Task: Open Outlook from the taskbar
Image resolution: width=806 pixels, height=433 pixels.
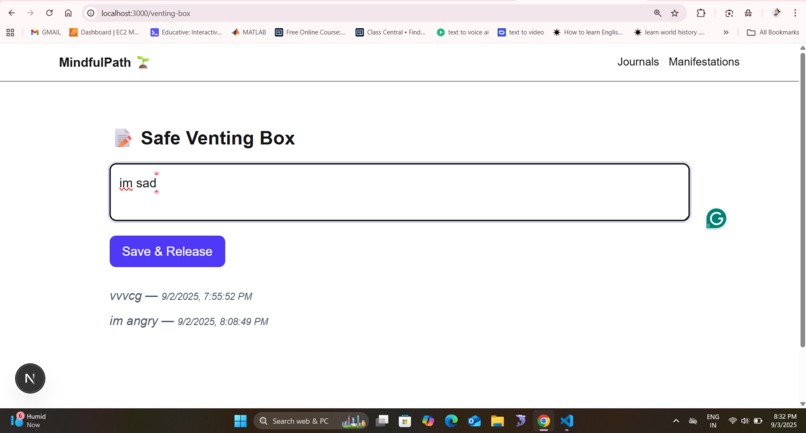Action: [x=474, y=421]
